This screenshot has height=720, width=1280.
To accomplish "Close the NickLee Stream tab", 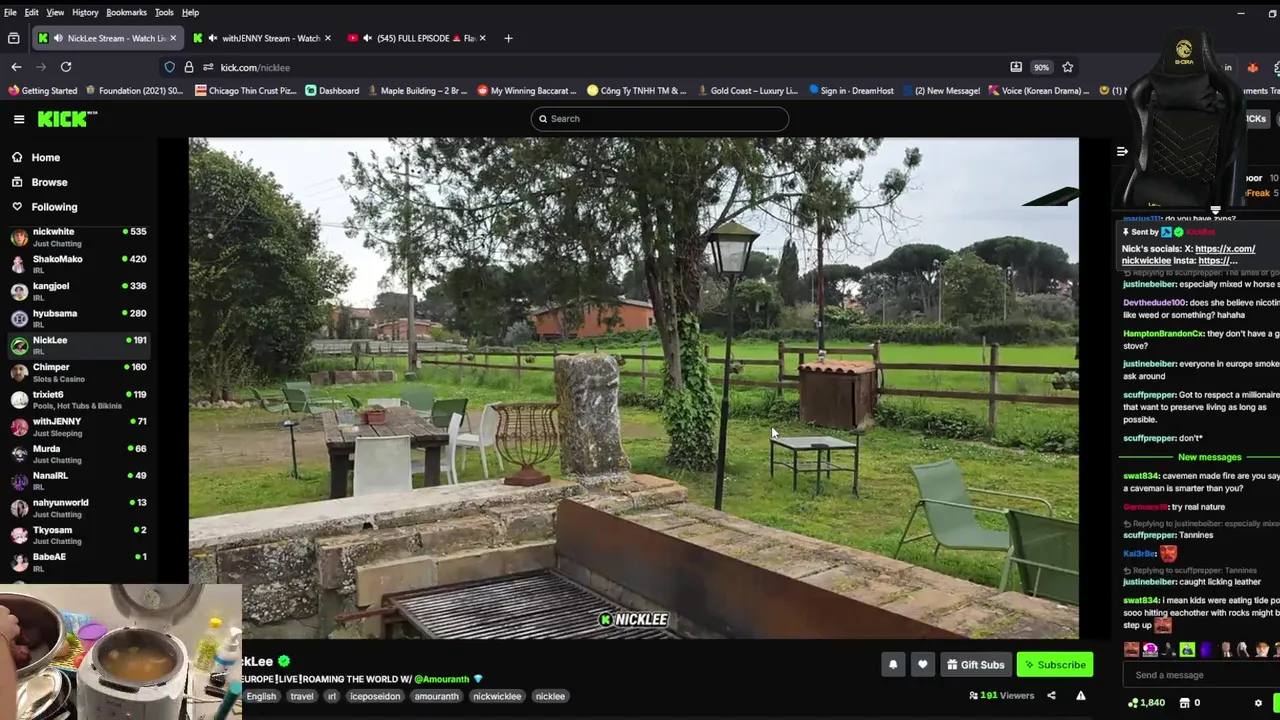I will [x=173, y=38].
